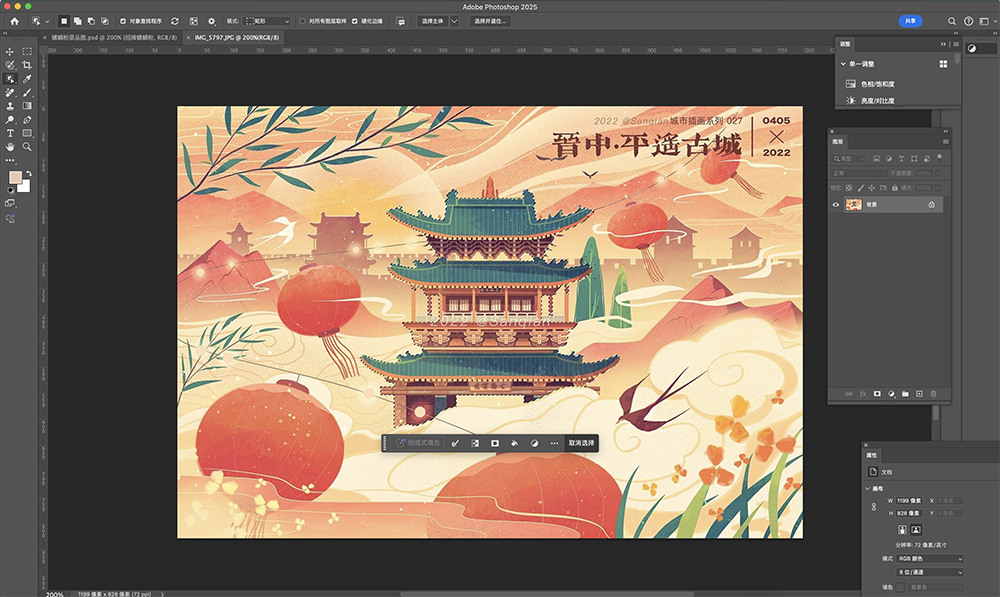The image size is (1000, 597).
Task: Toggle the 对象查找程序 checkbox
Action: click(123, 20)
